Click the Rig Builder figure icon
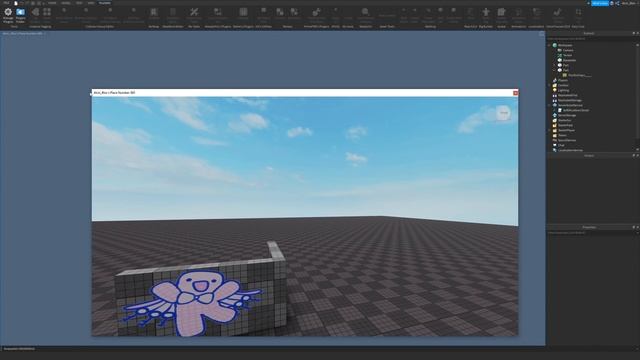 pyautogui.click(x=486, y=12)
